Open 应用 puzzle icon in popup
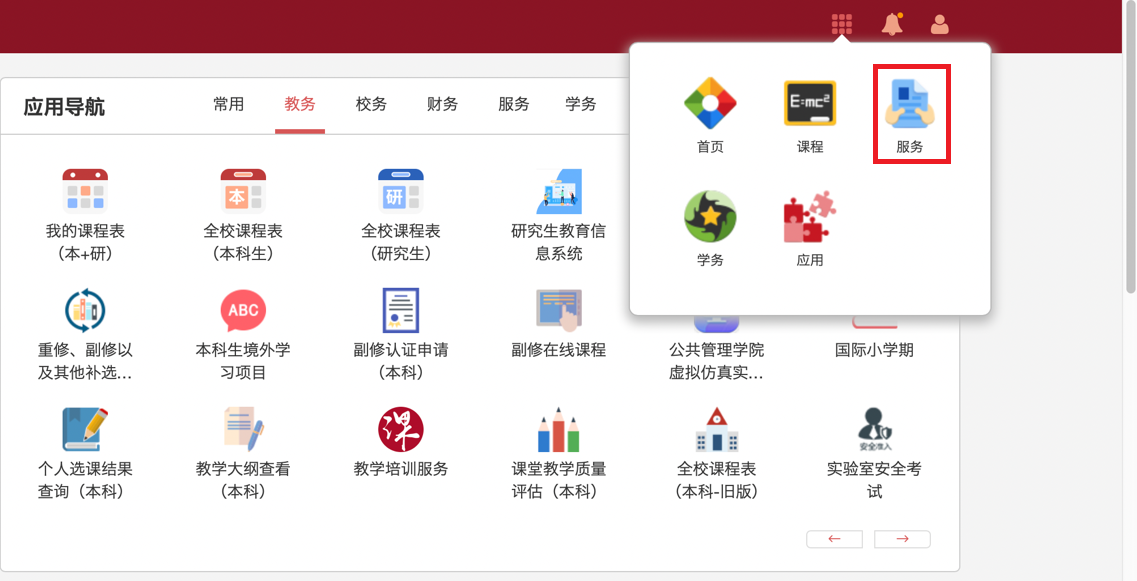1137x581 pixels. pos(810,217)
